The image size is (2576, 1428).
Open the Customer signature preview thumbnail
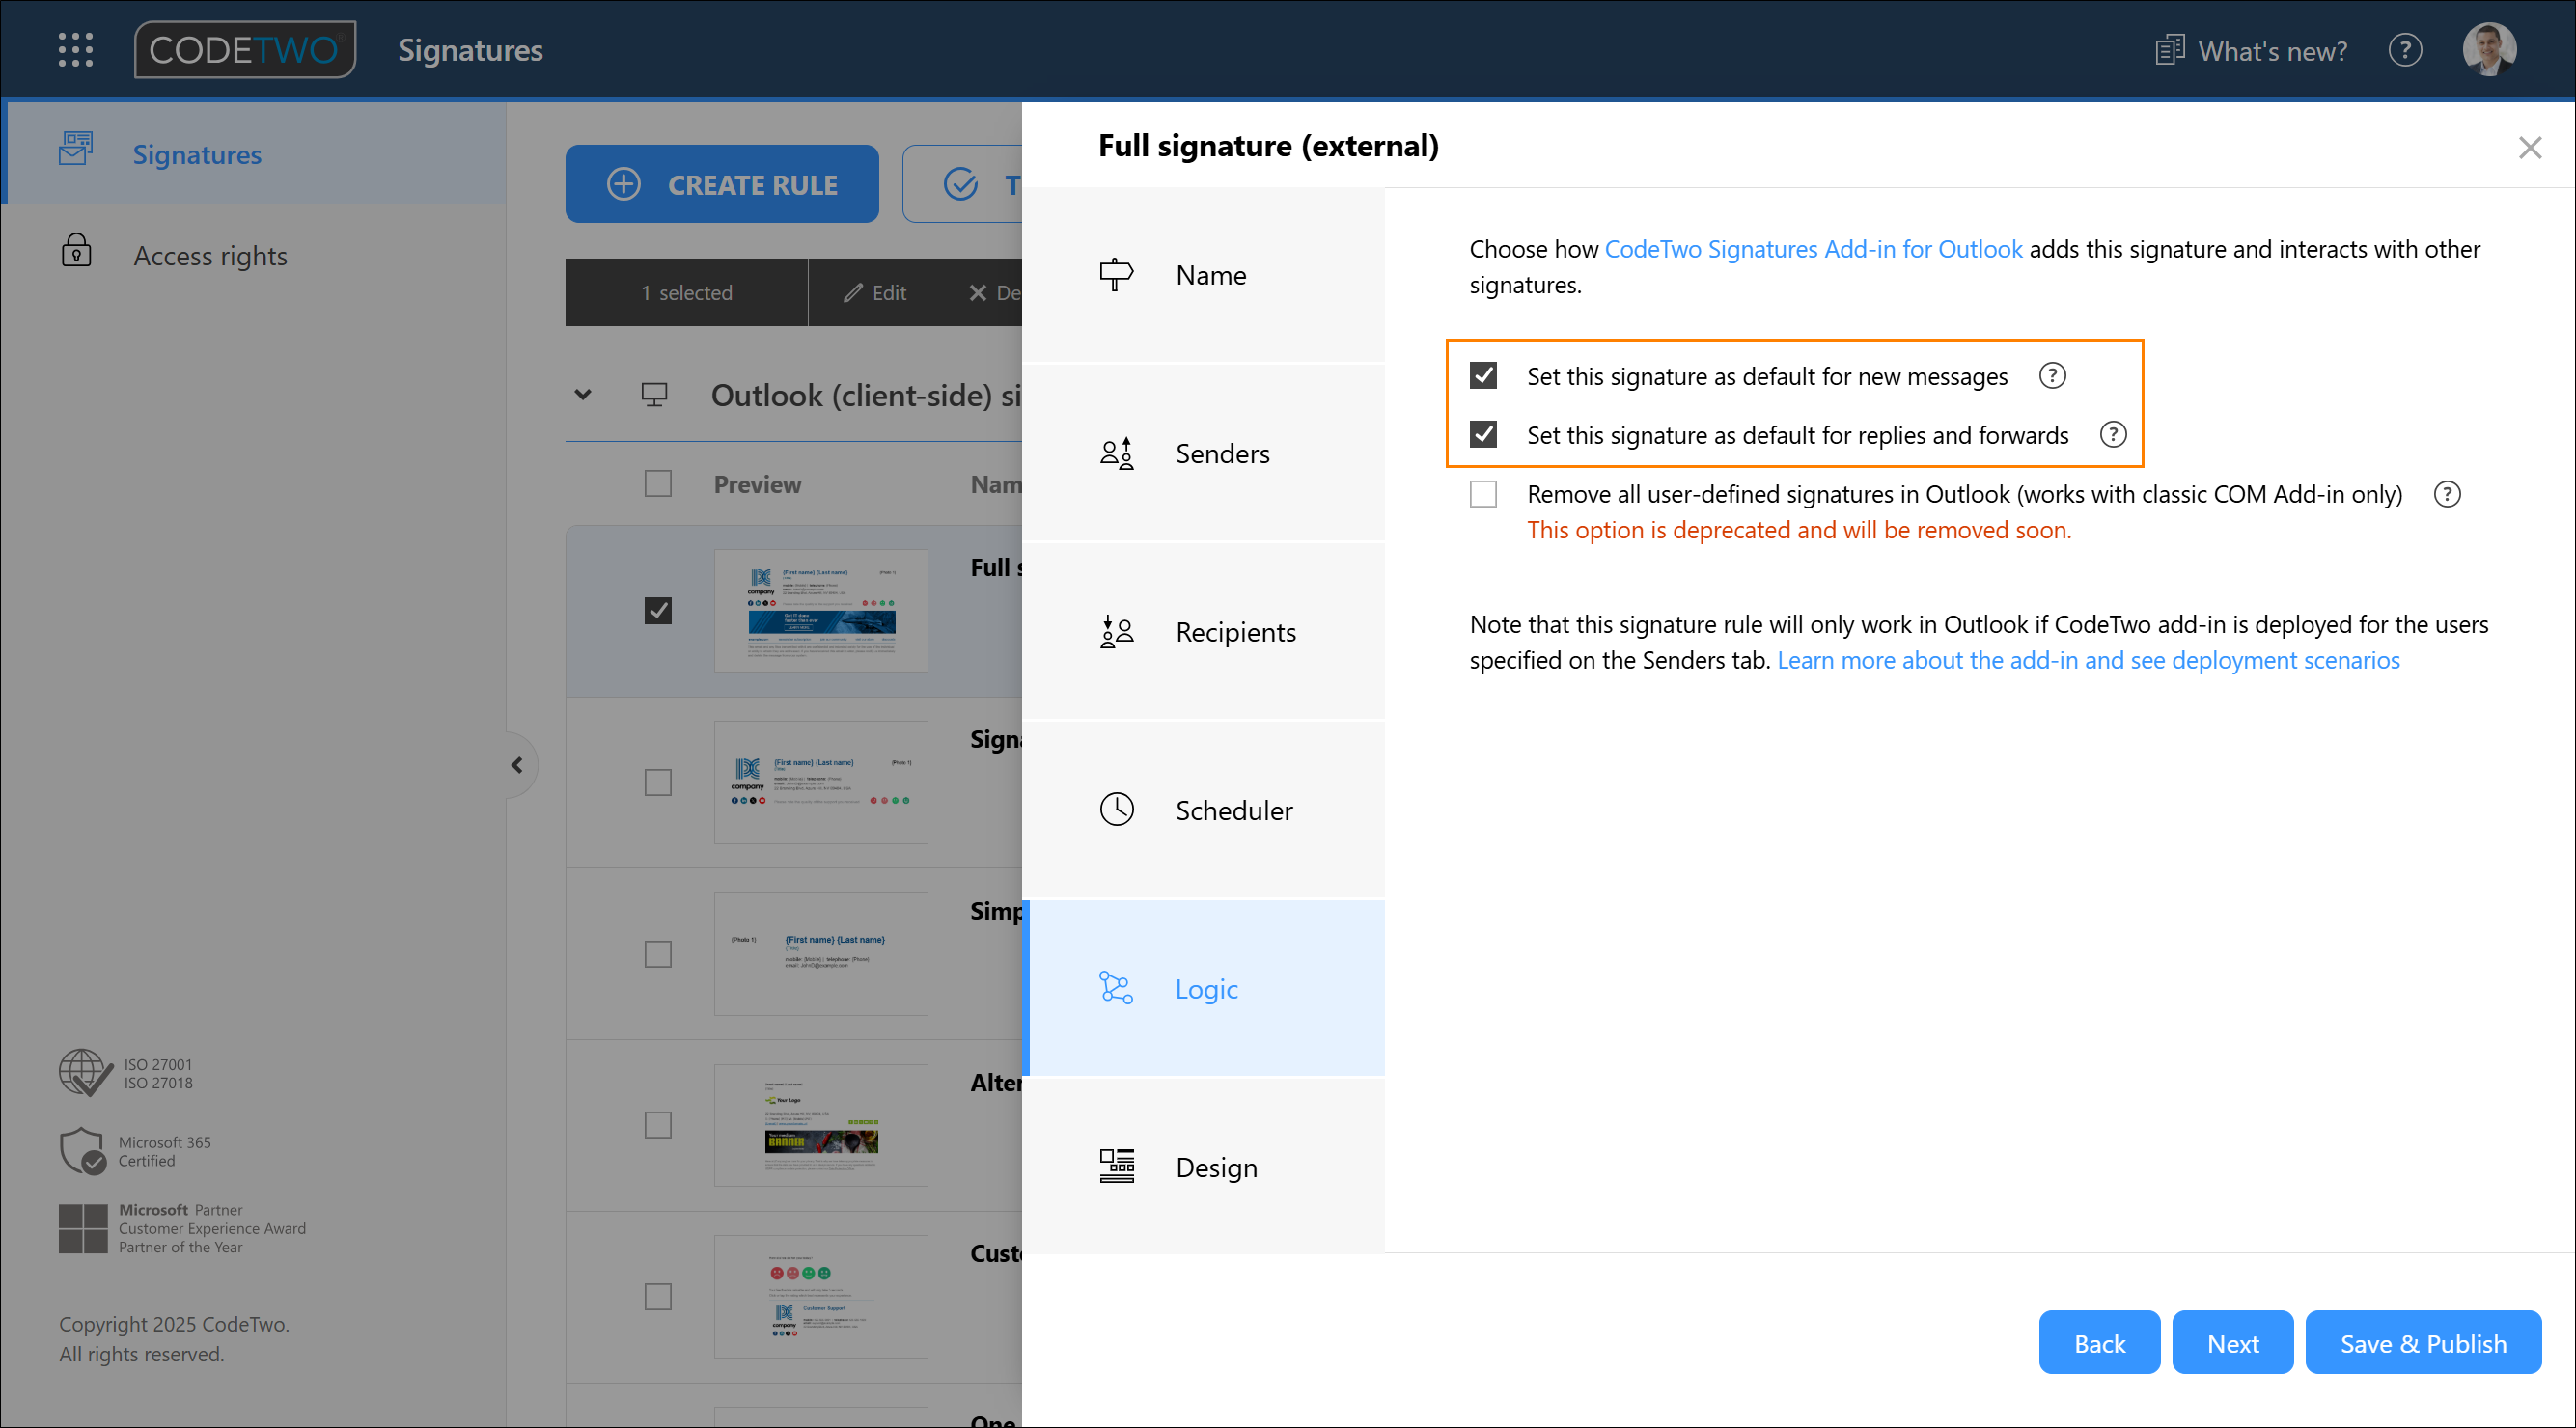pyautogui.click(x=821, y=1296)
